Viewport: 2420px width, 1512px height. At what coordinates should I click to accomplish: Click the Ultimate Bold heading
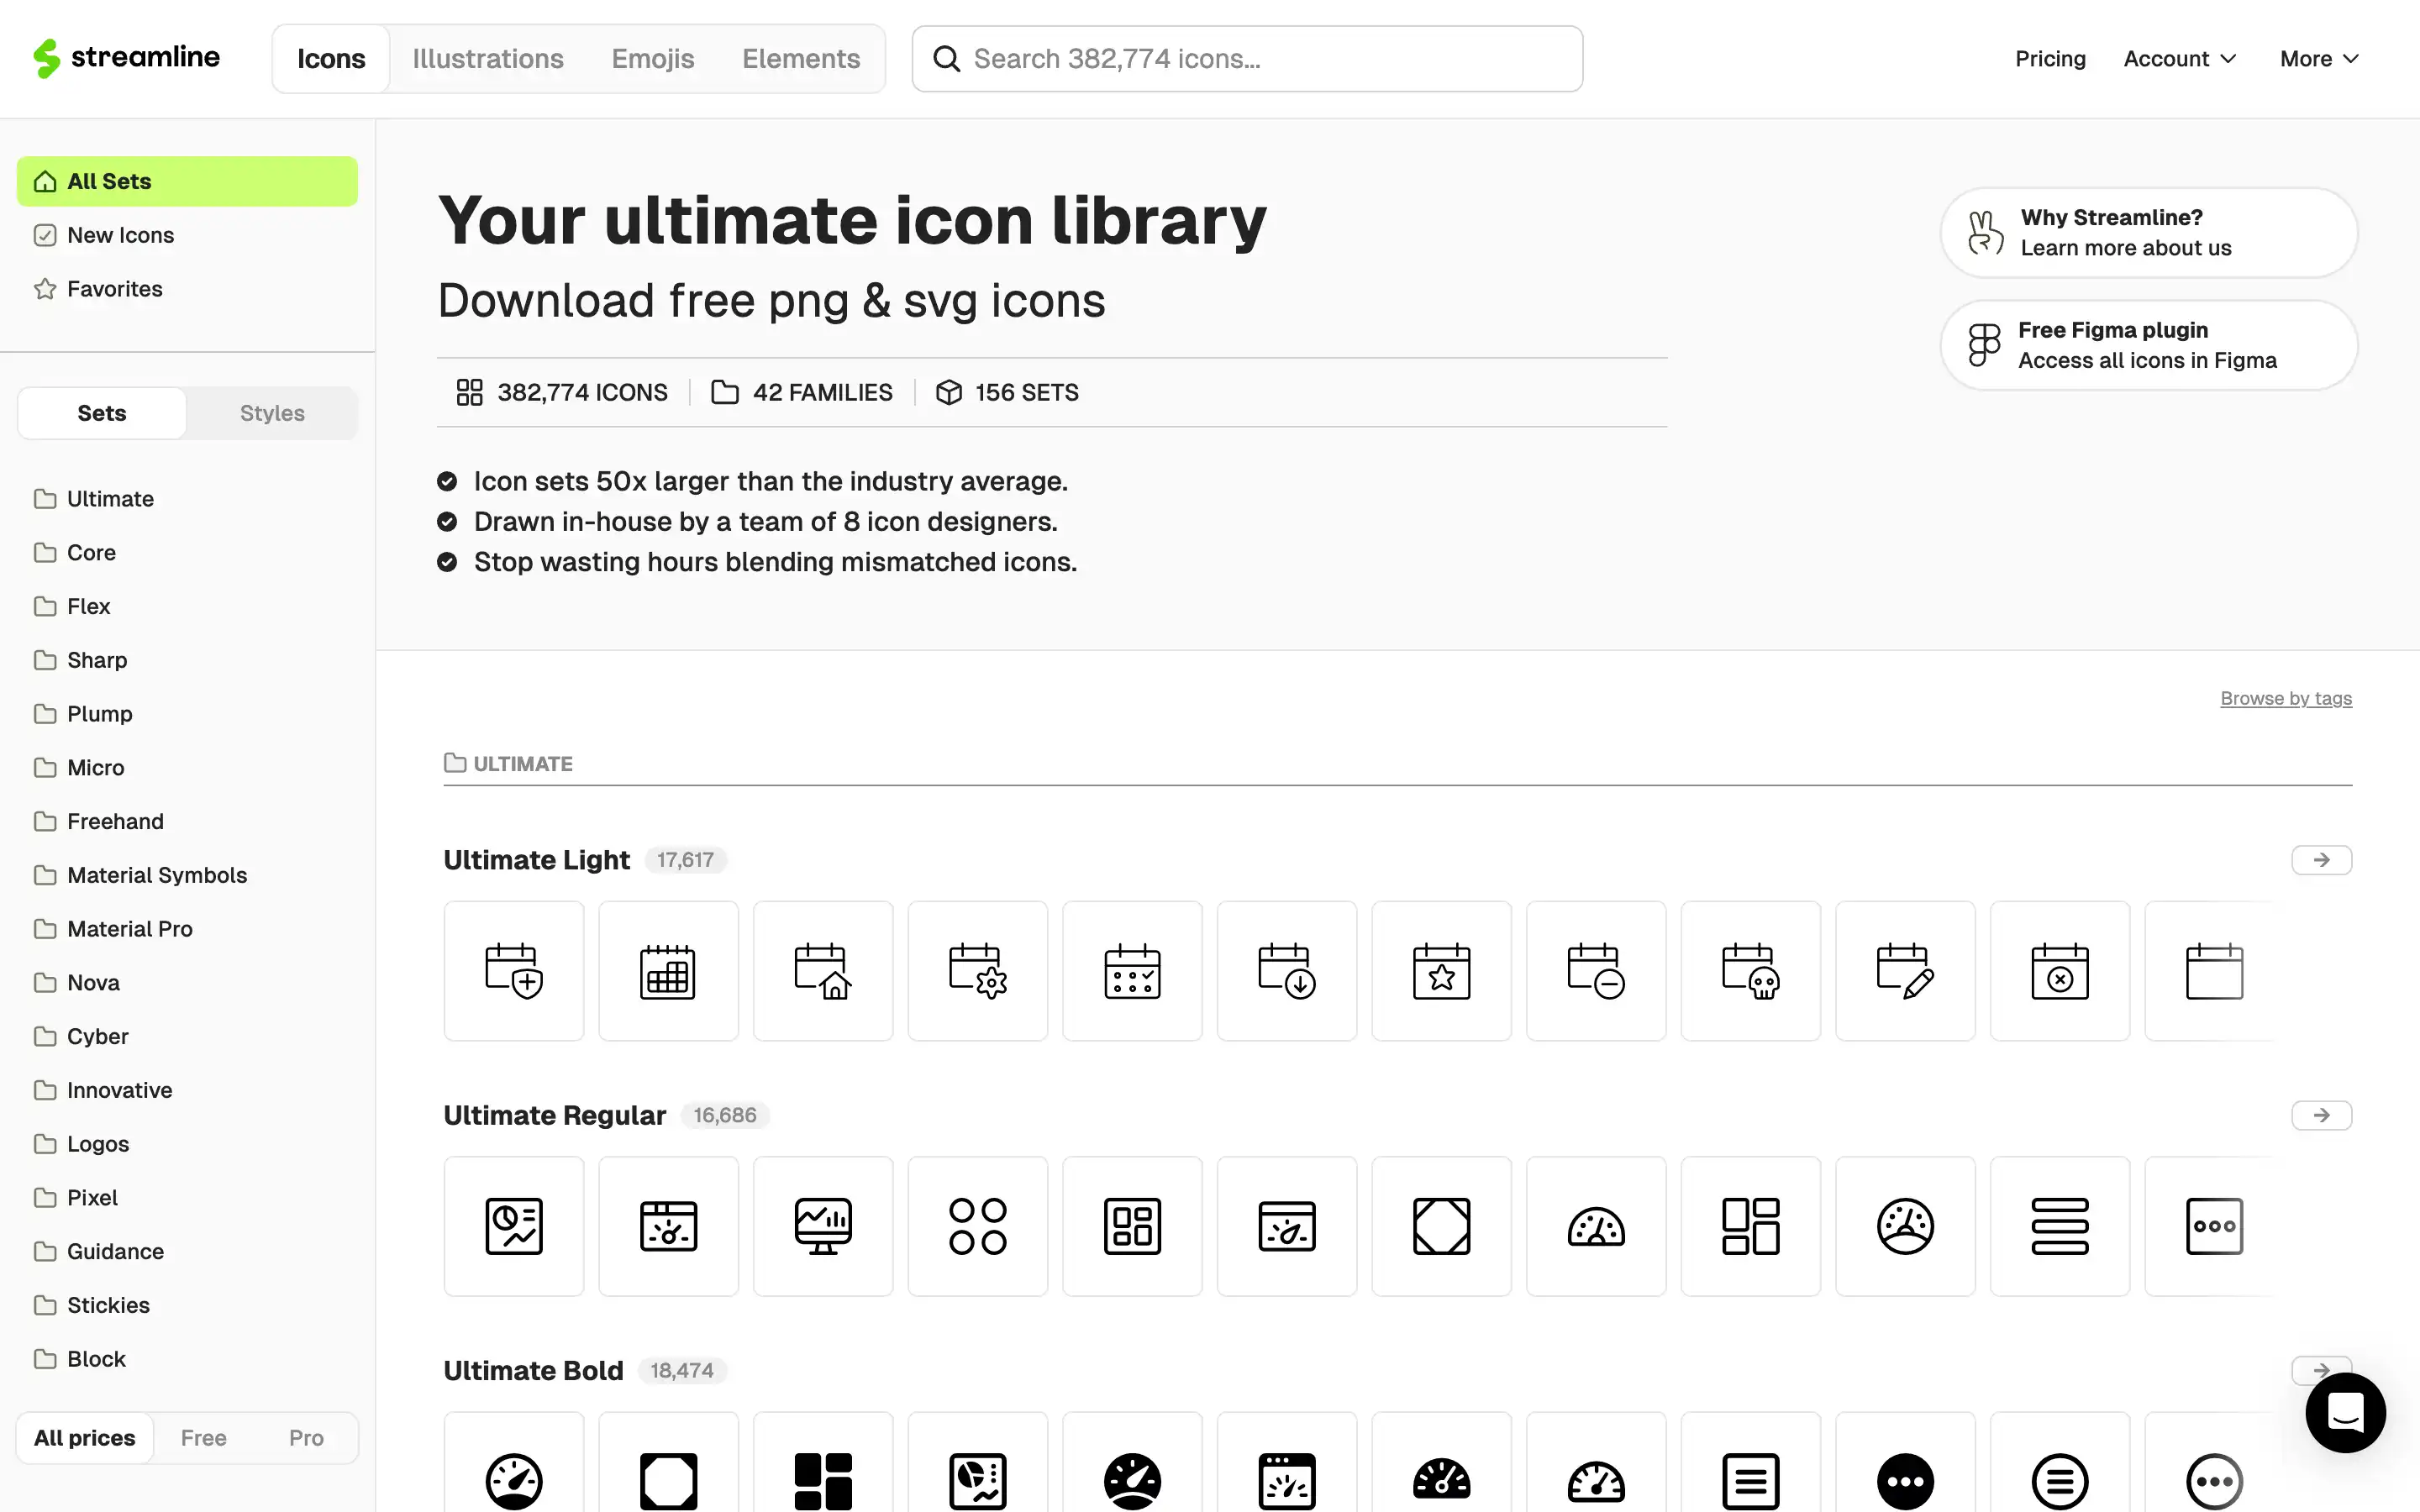coord(534,1370)
